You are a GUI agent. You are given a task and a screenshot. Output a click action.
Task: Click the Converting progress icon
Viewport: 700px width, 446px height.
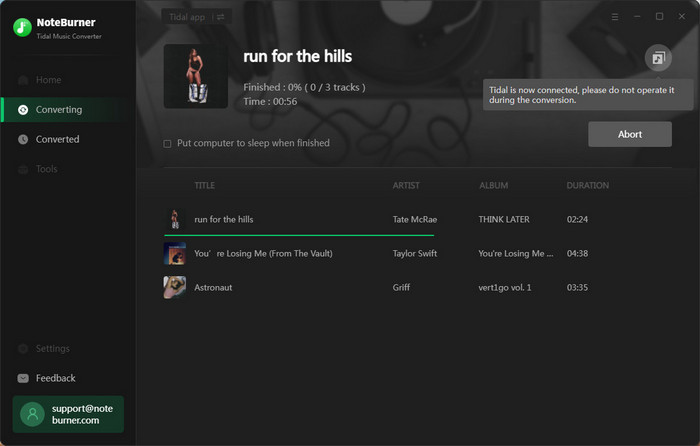click(x=23, y=110)
